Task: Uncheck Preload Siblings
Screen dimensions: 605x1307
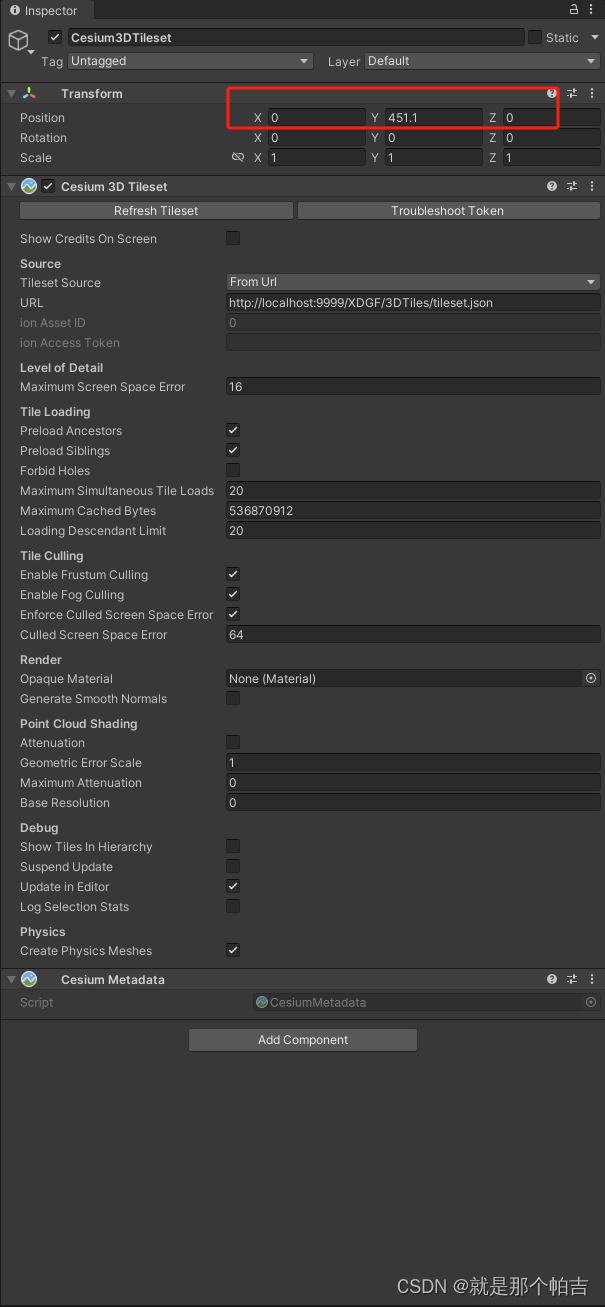Action: [233, 450]
